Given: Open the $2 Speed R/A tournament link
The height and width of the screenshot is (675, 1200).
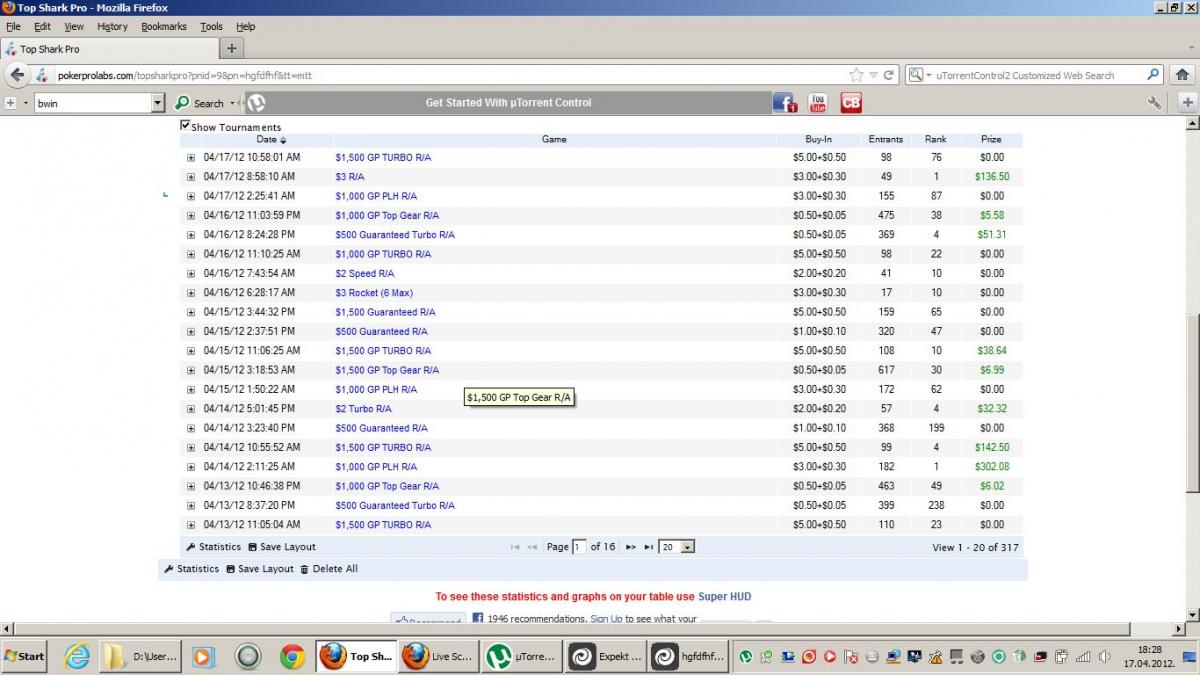Looking at the screenshot, I should (x=365, y=274).
